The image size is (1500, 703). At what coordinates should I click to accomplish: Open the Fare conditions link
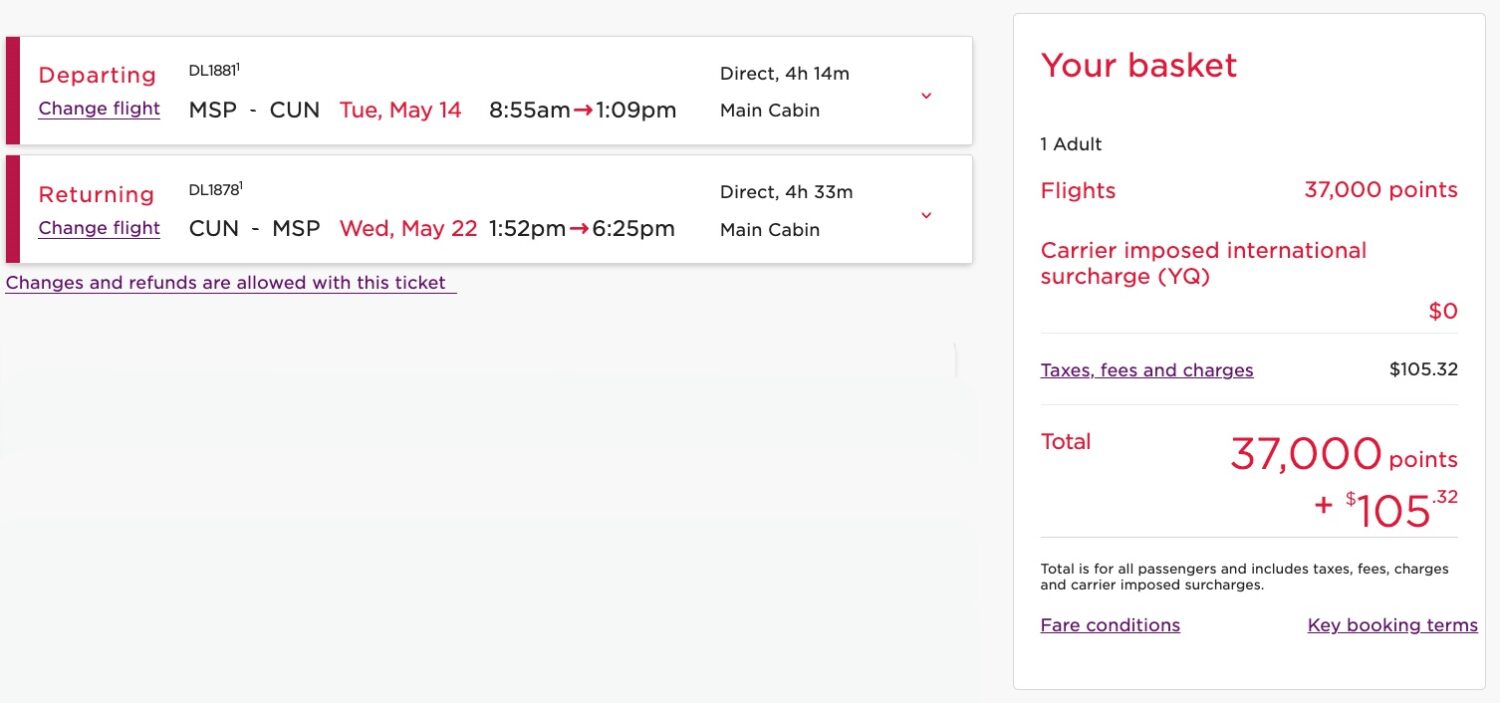coord(1110,625)
